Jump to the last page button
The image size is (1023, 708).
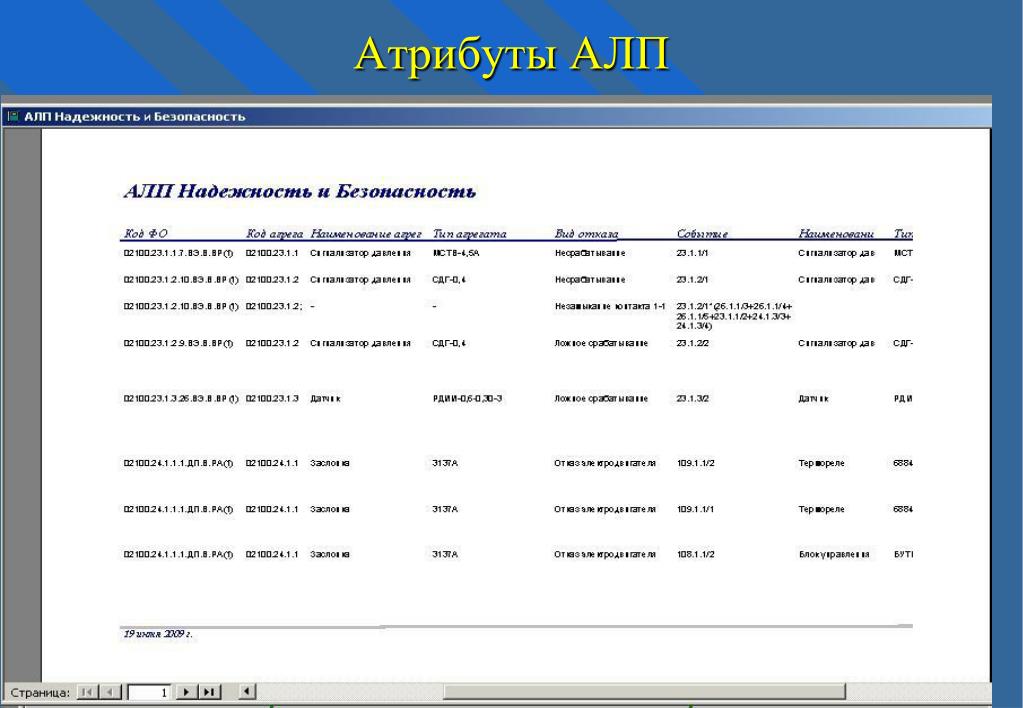209,692
